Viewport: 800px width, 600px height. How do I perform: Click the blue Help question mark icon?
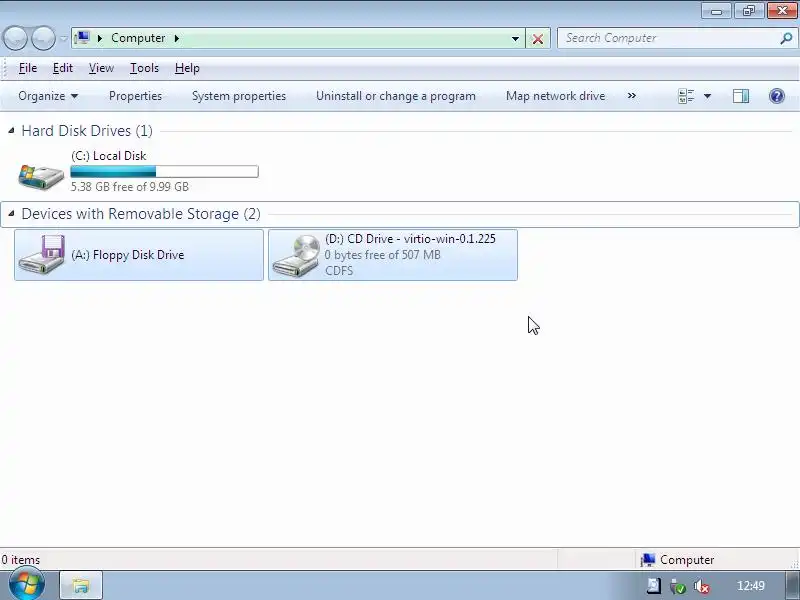point(777,96)
